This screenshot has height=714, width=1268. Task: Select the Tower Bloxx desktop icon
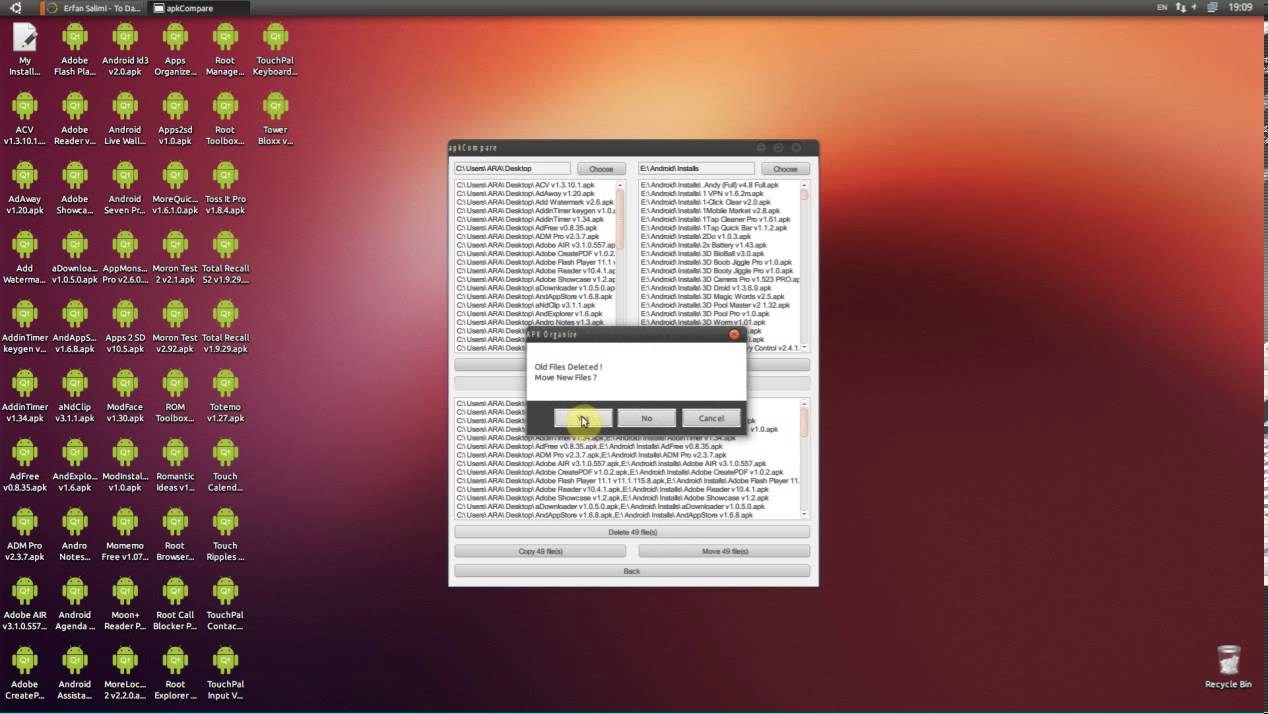[x=275, y=119]
